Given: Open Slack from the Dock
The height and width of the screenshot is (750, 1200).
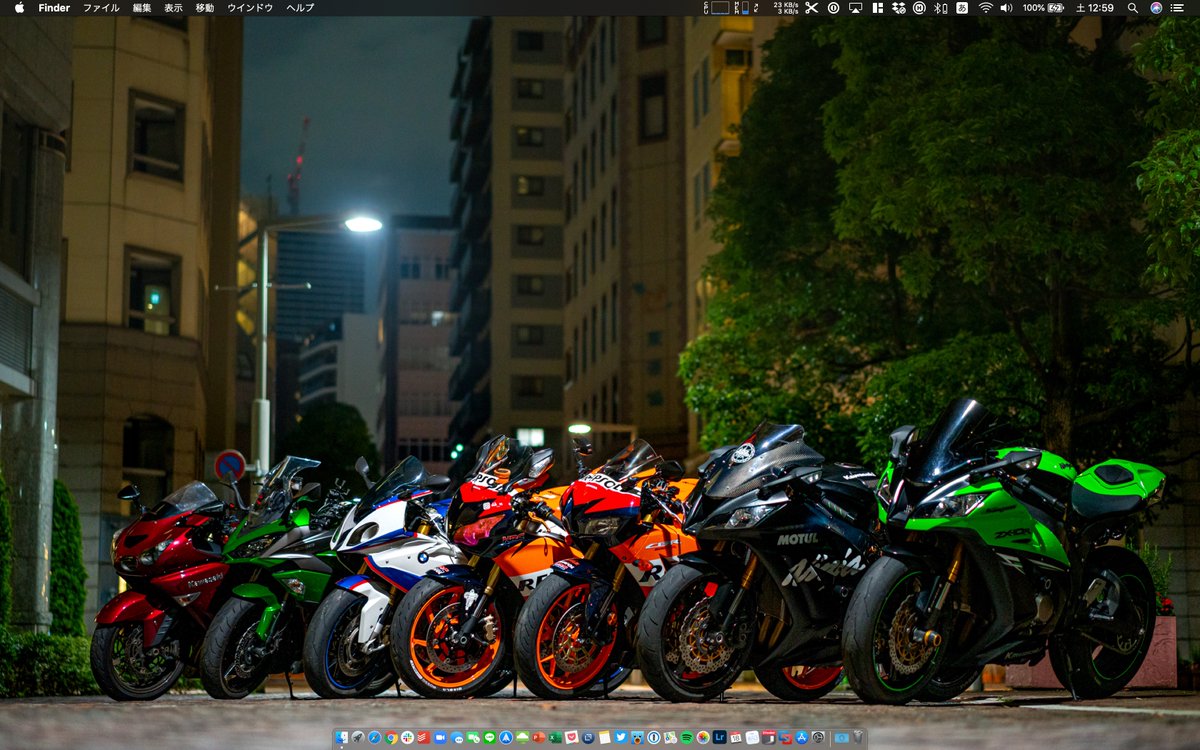Looking at the screenshot, I should click(407, 737).
